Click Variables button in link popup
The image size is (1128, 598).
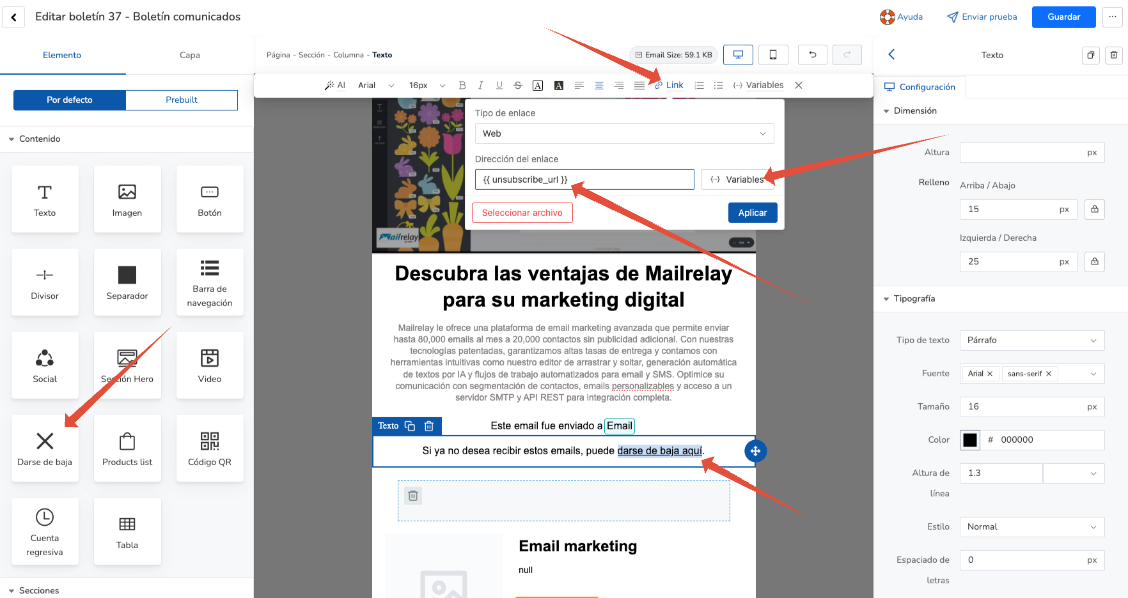pos(739,179)
